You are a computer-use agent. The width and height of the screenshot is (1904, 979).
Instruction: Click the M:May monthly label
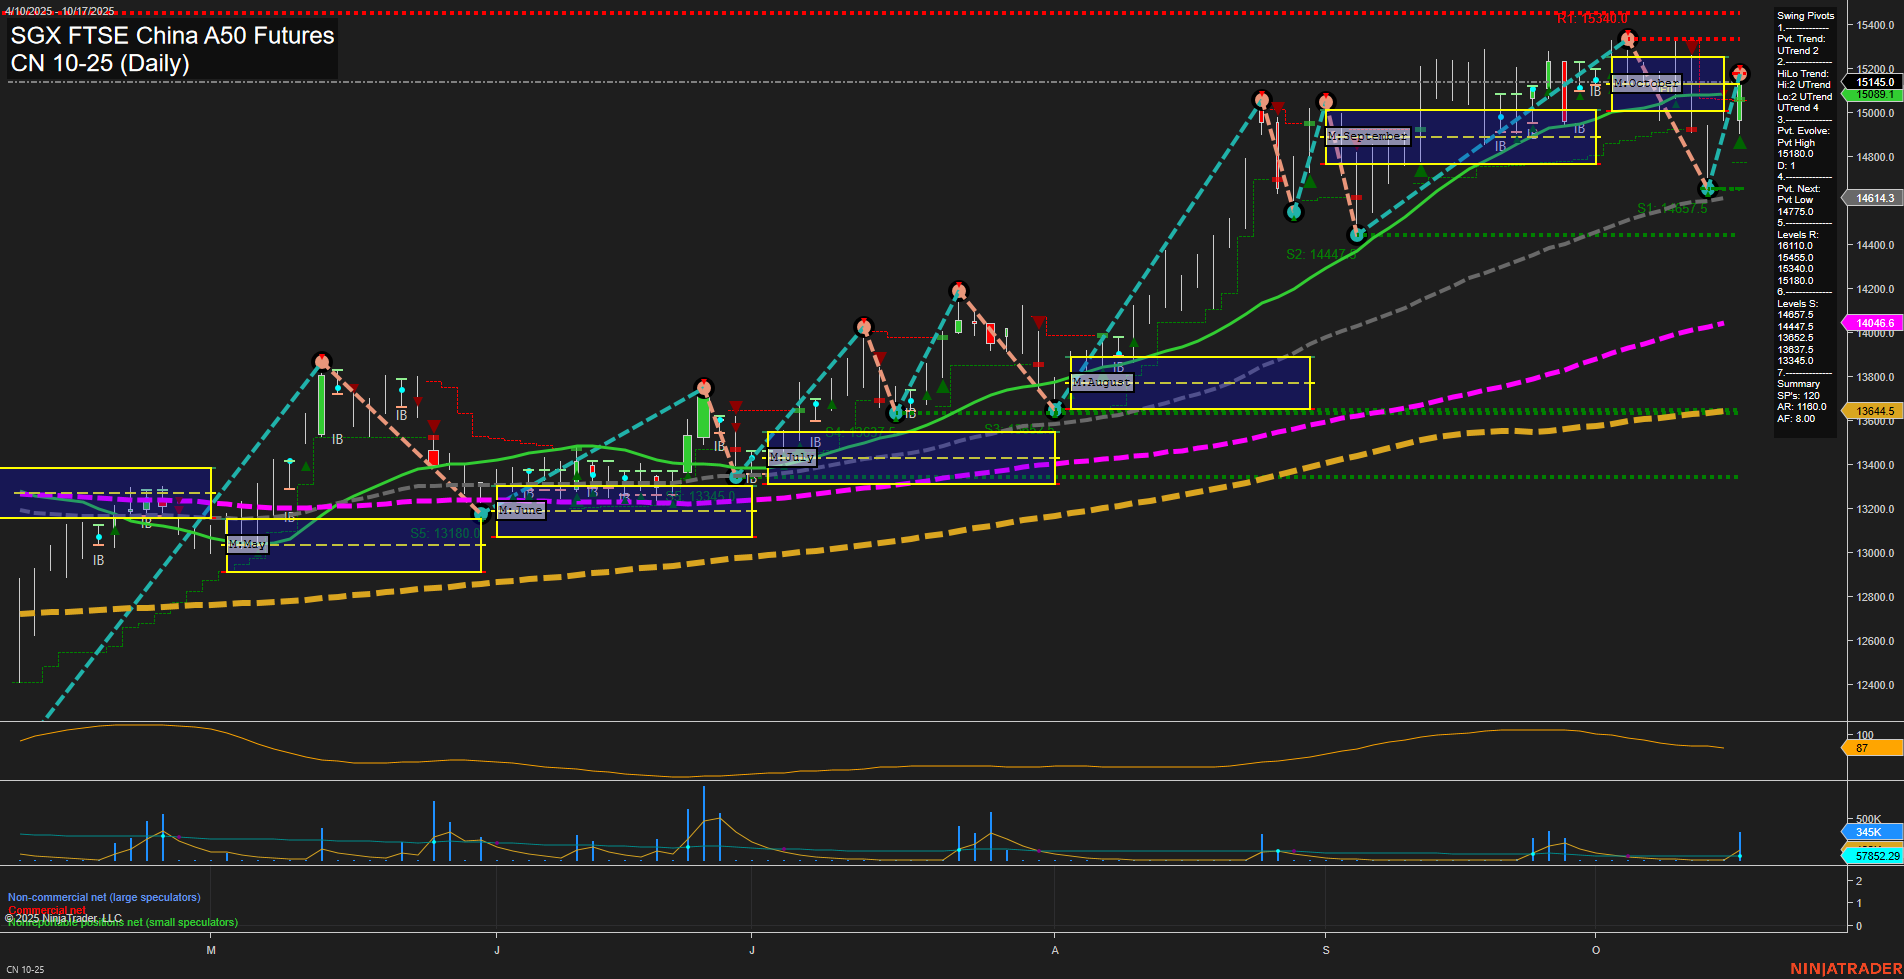[x=247, y=544]
